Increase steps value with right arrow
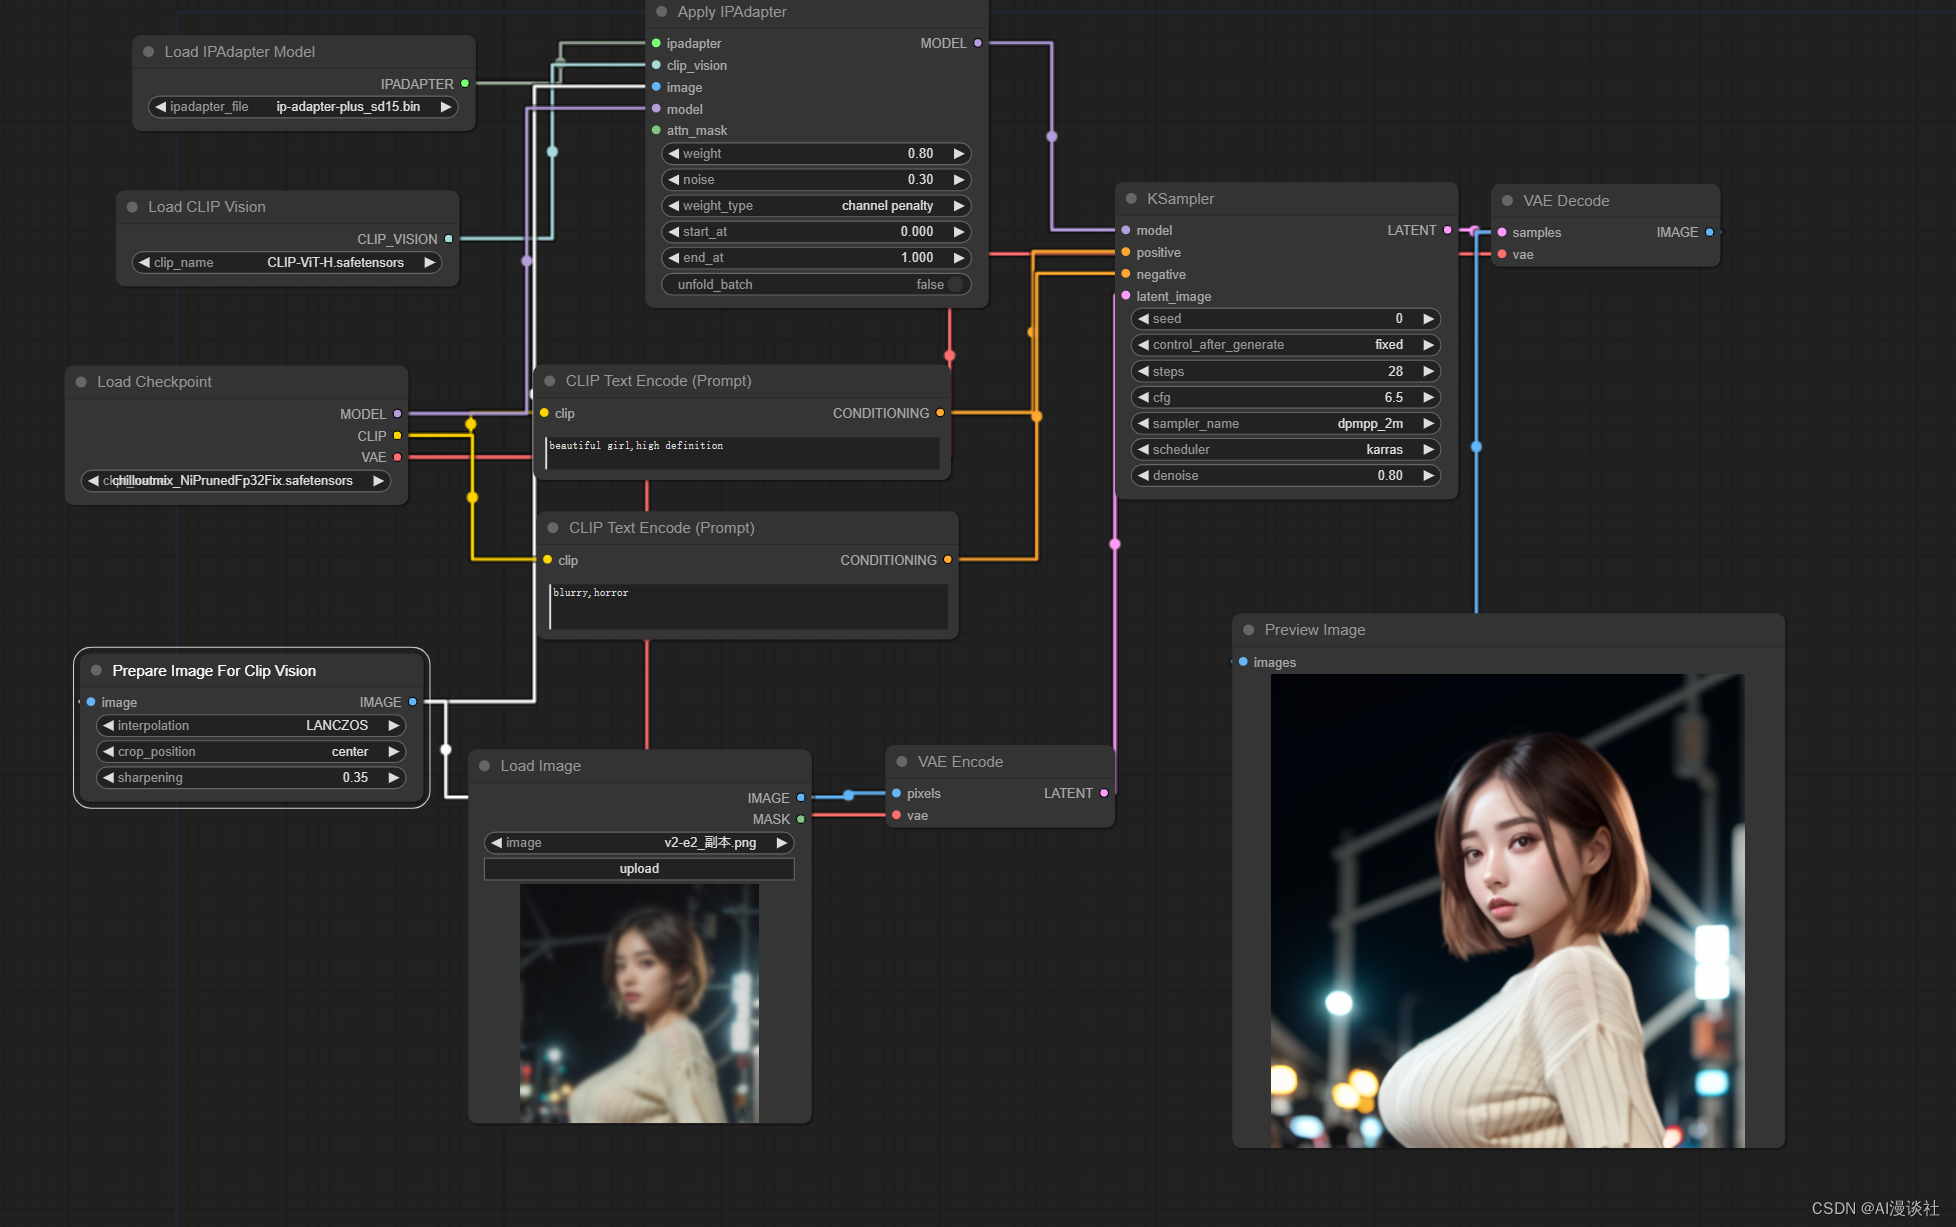This screenshot has width=1956, height=1227. pos(1428,372)
